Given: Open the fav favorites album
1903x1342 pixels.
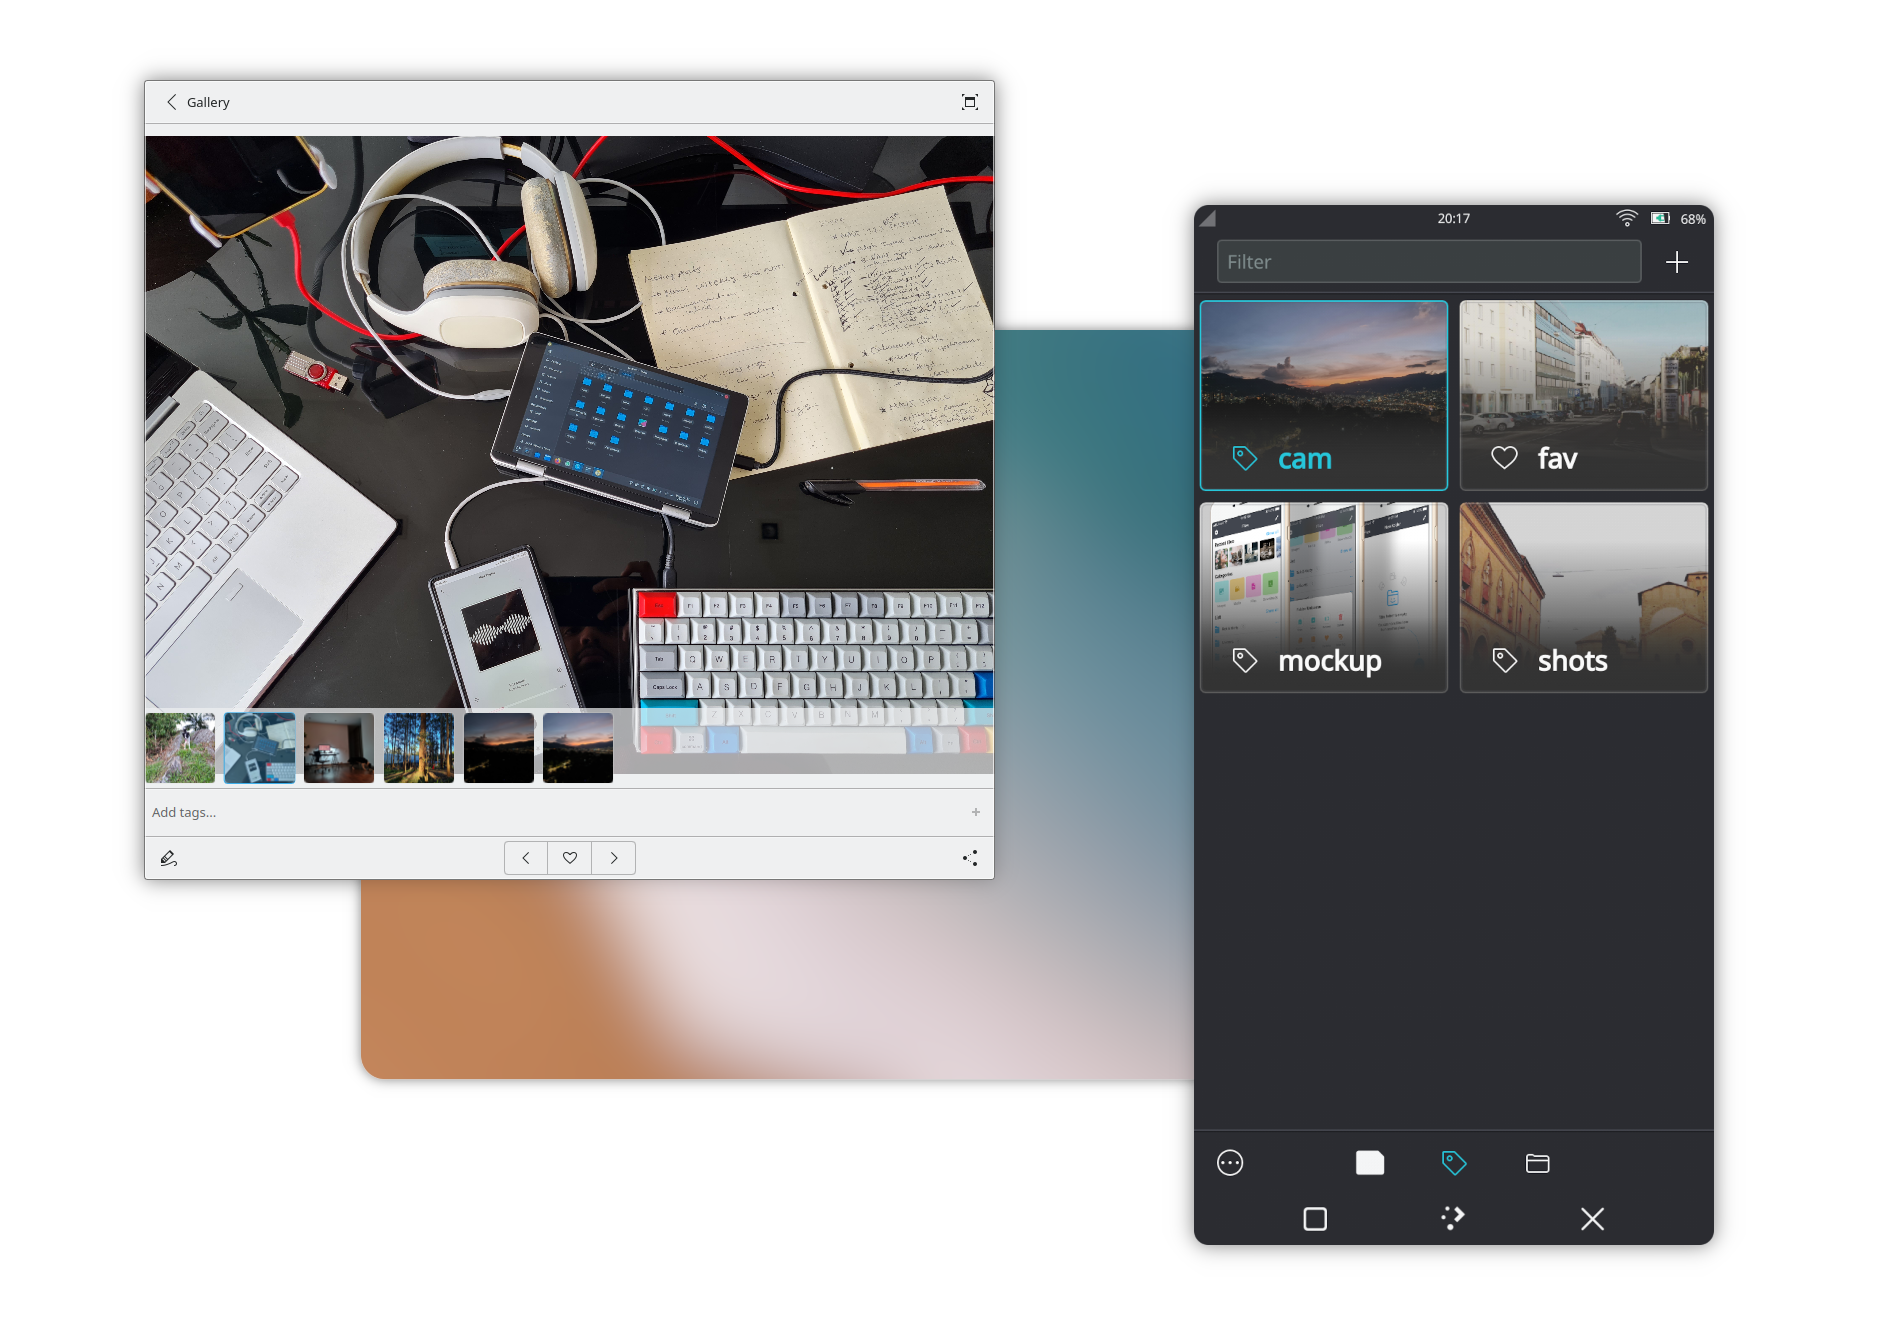Looking at the screenshot, I should click(x=1583, y=395).
